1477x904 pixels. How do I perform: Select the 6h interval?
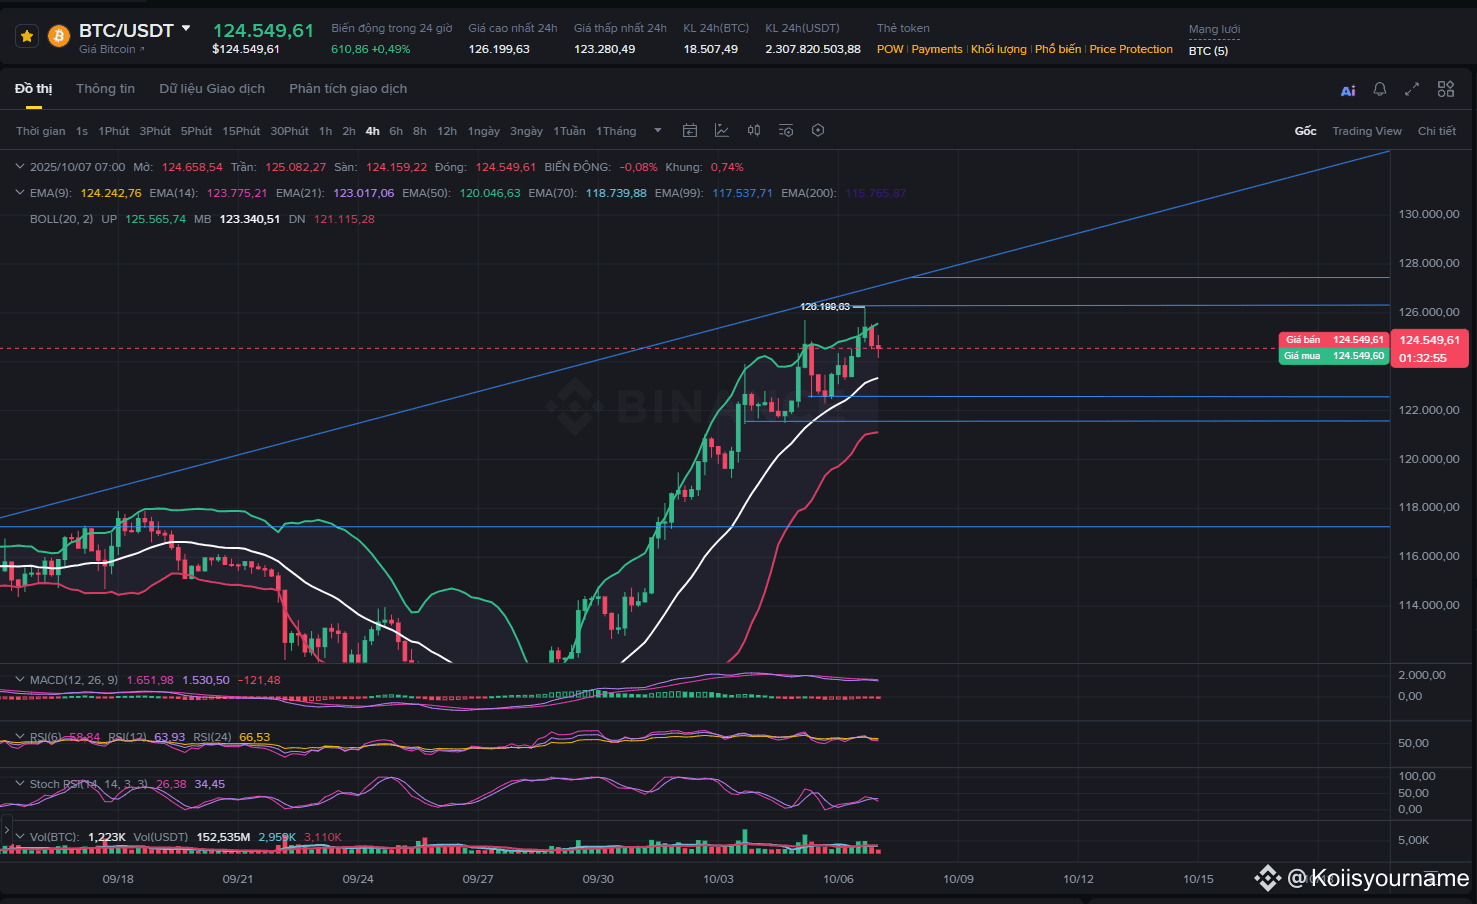[396, 131]
